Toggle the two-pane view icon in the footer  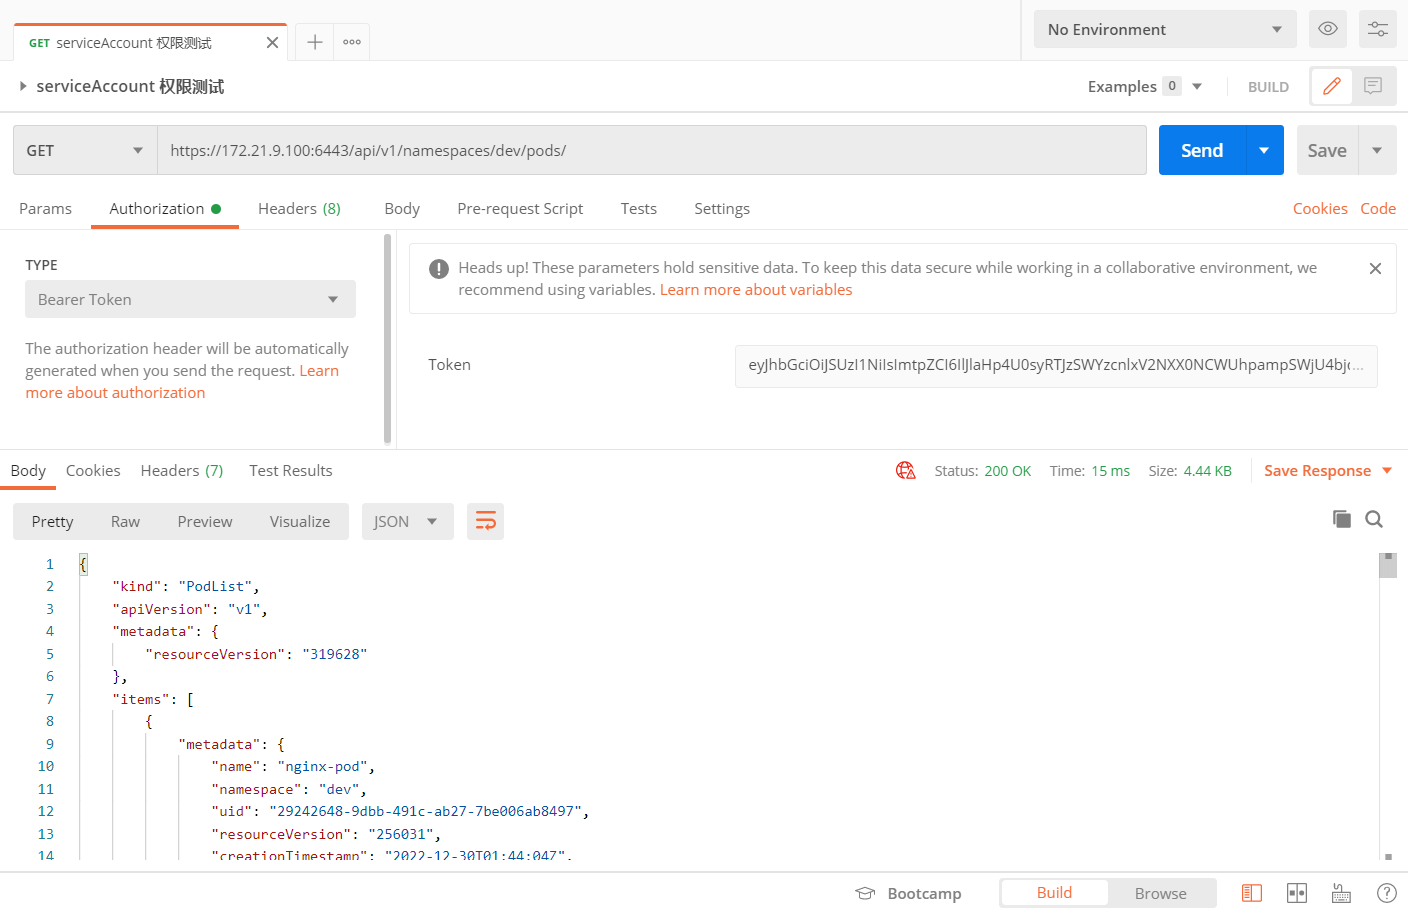1297,893
